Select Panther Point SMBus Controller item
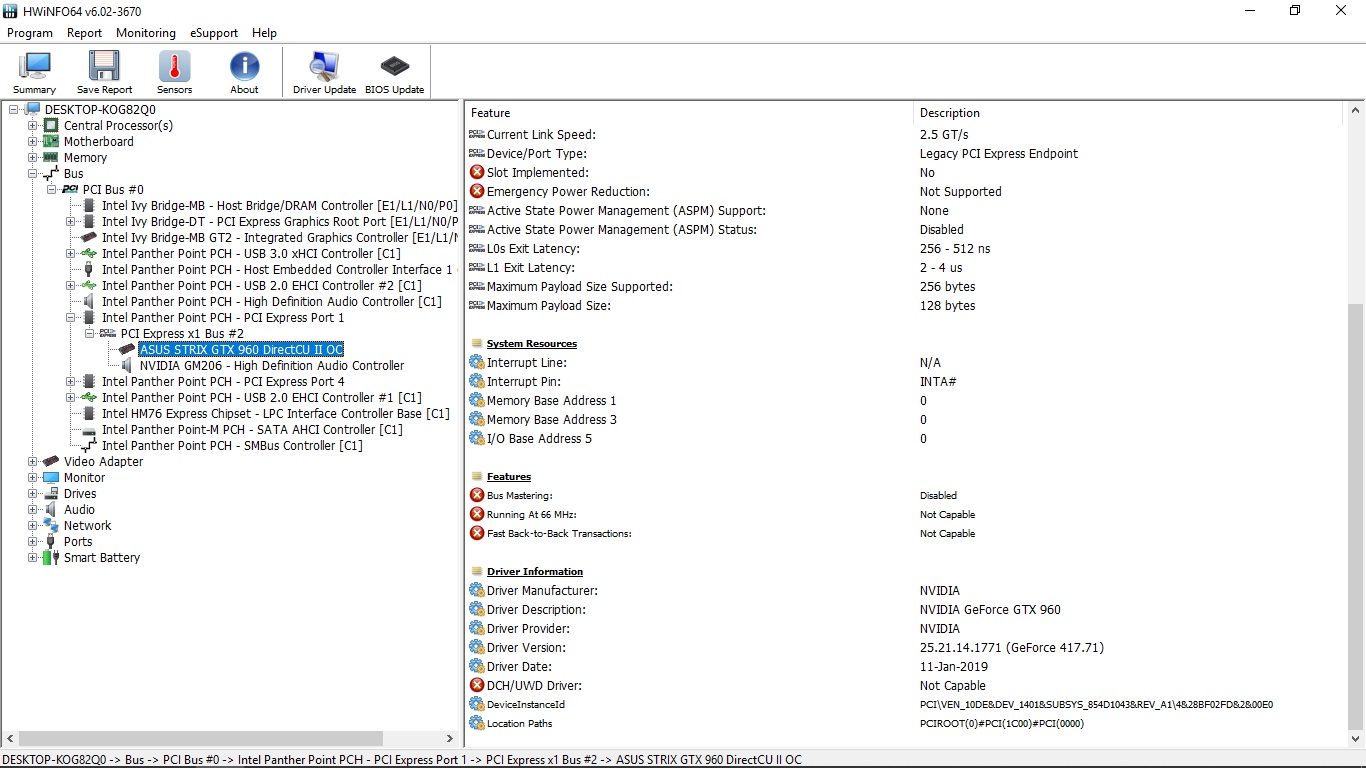1366x768 pixels. pos(232,446)
